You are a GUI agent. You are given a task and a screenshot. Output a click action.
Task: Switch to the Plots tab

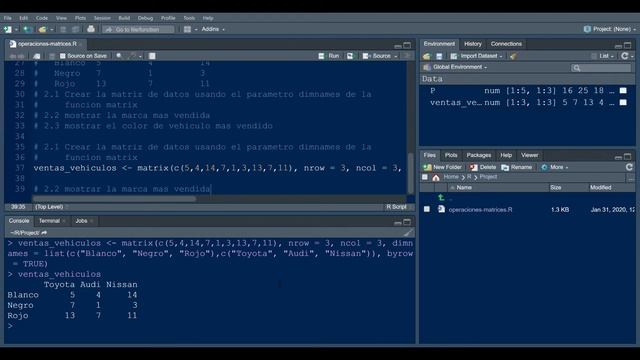pos(451,156)
